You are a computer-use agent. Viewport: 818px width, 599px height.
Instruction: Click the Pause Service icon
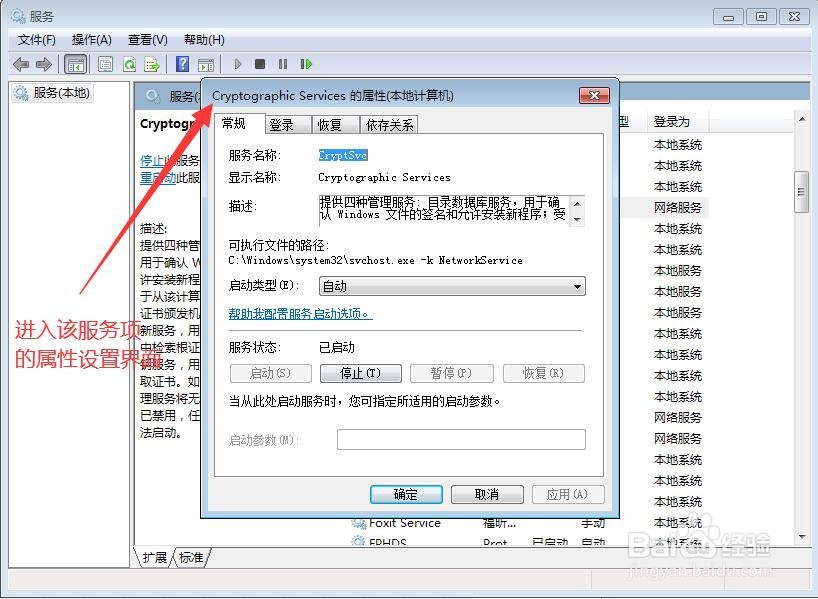(283, 64)
